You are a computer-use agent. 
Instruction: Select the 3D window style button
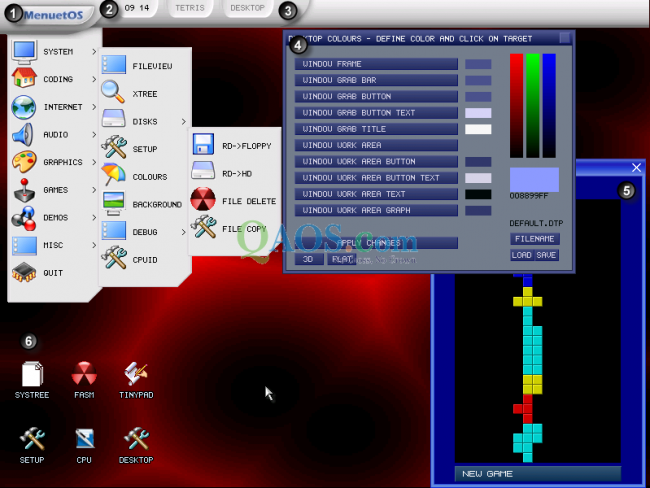click(x=308, y=259)
